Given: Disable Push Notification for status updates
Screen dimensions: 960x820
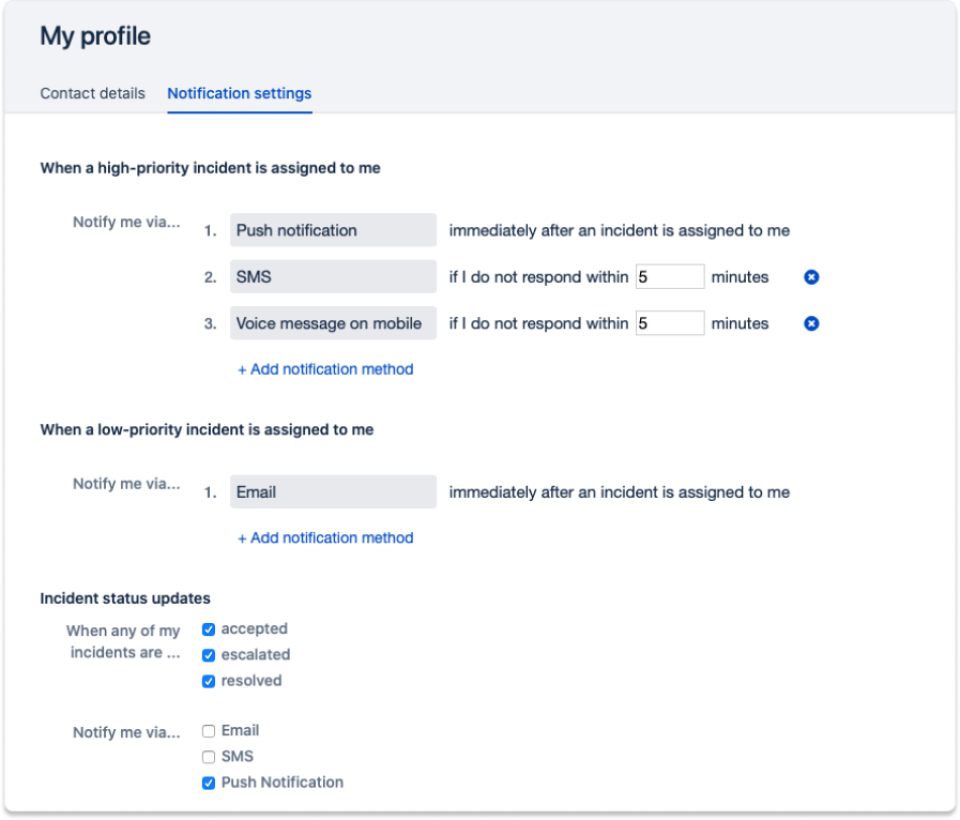Looking at the screenshot, I should pyautogui.click(x=208, y=782).
